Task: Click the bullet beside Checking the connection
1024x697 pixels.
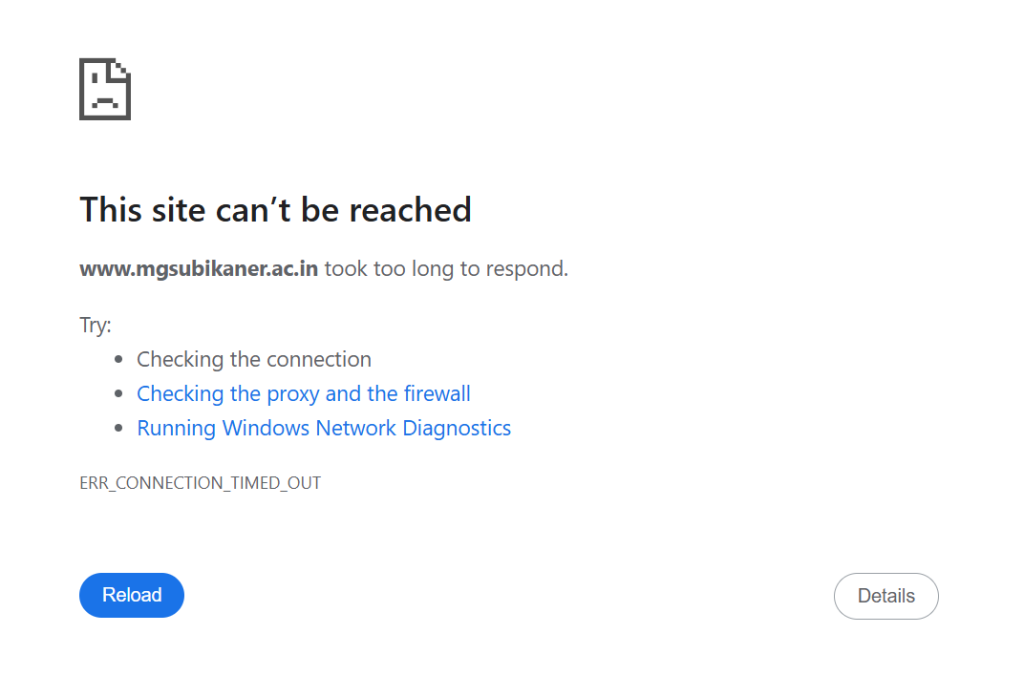Action: click(121, 359)
